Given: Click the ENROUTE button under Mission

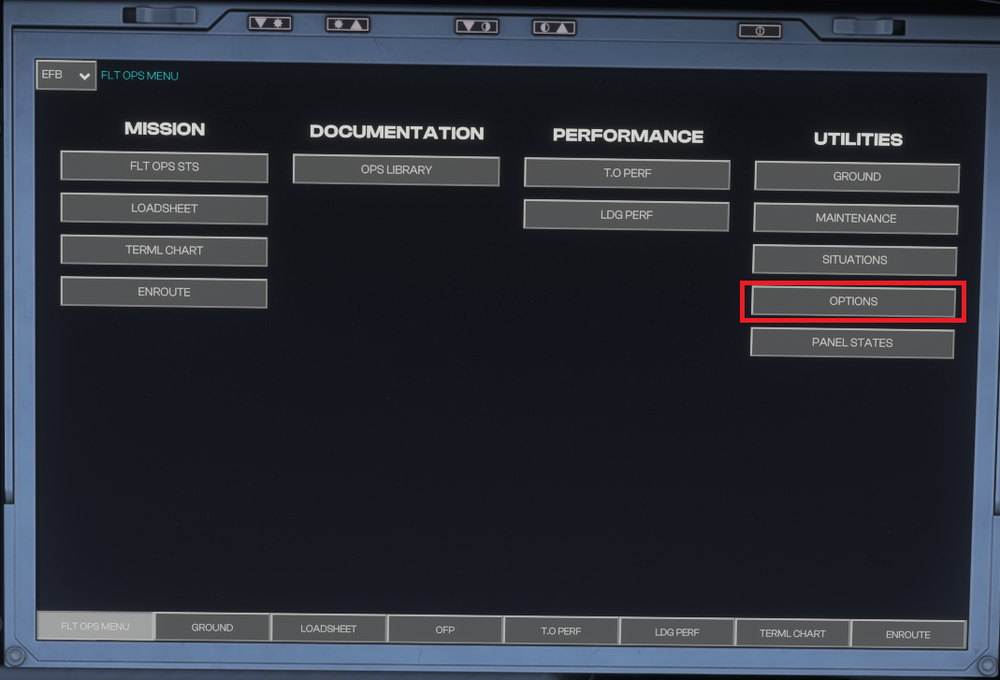Looking at the screenshot, I should tap(164, 293).
